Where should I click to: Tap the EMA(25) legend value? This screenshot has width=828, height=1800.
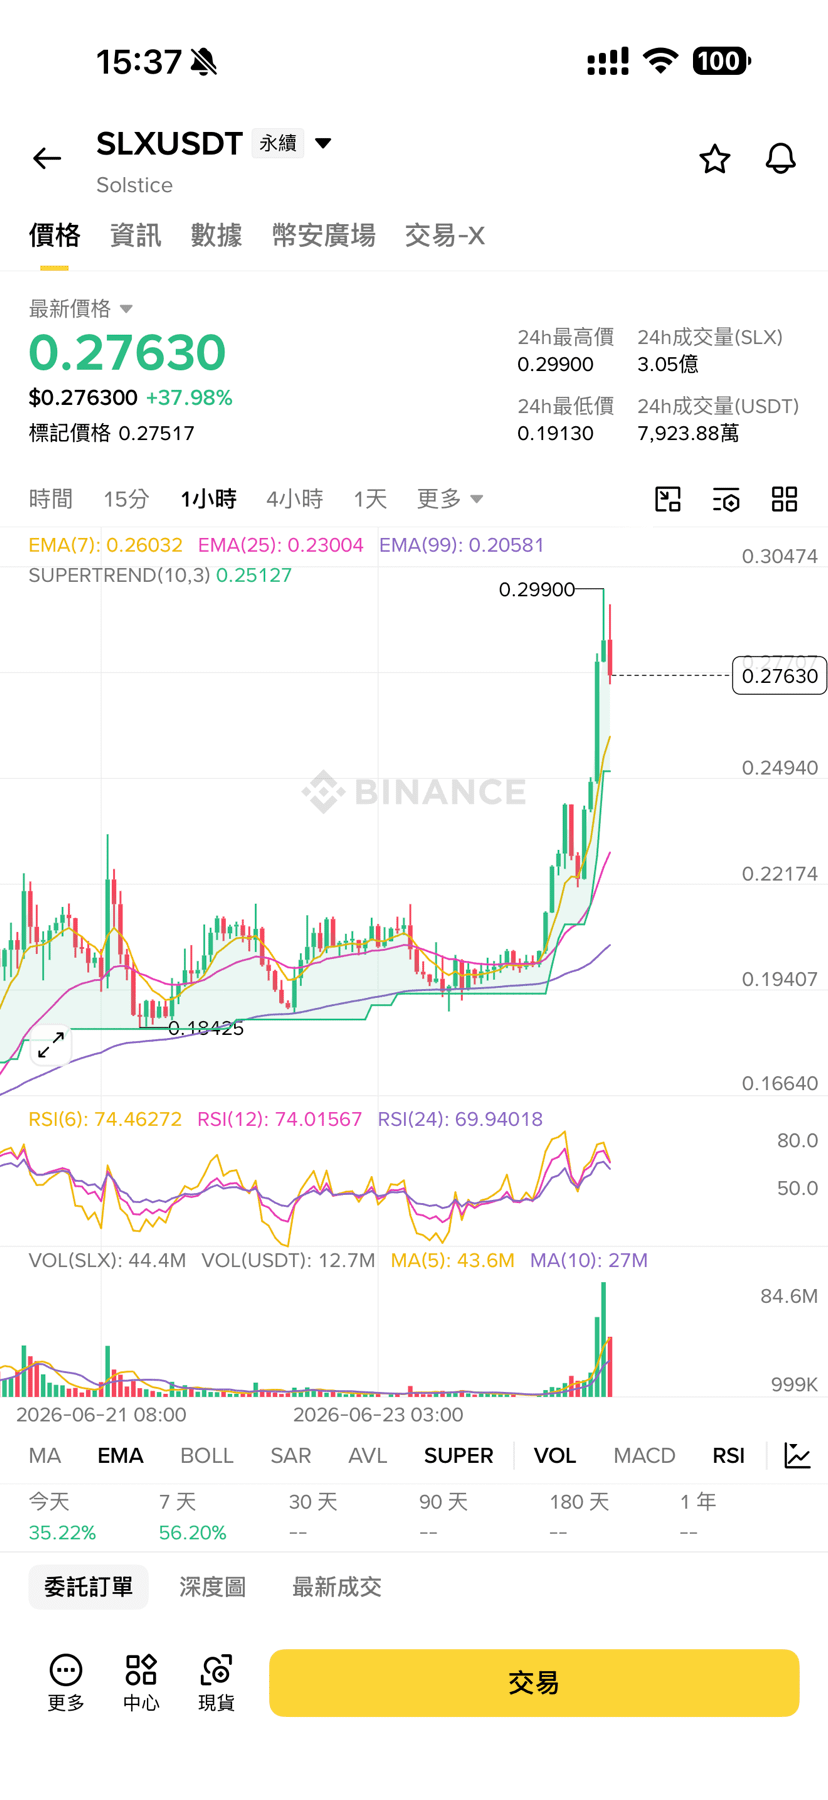point(281,545)
